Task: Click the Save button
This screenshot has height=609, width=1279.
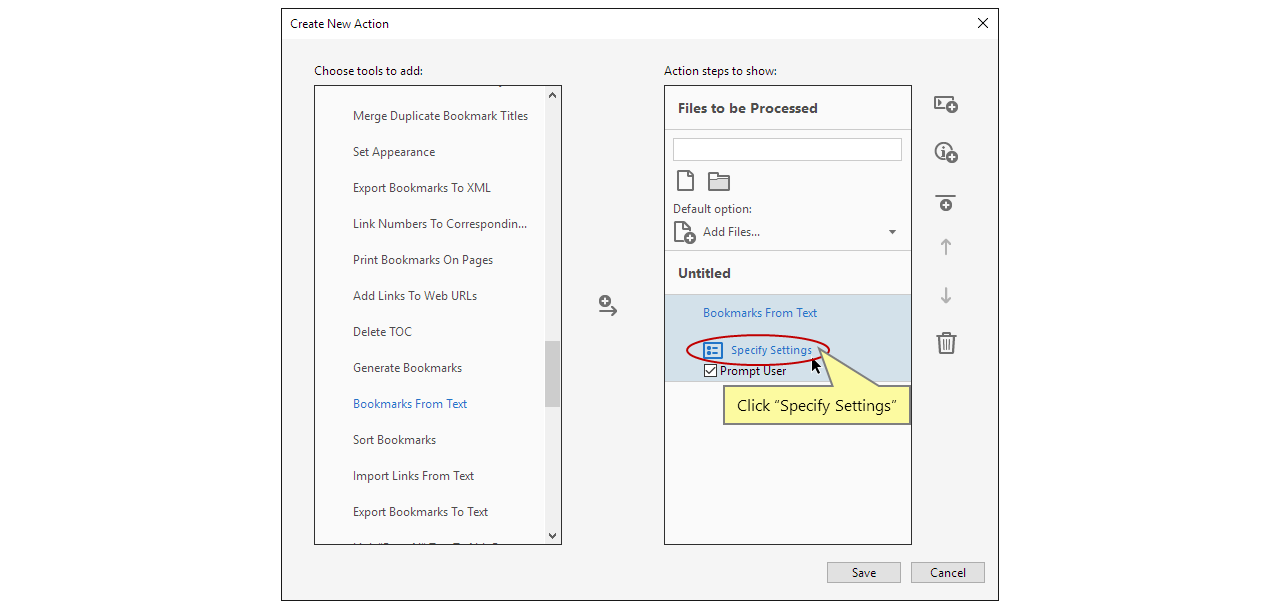Action: [864, 573]
